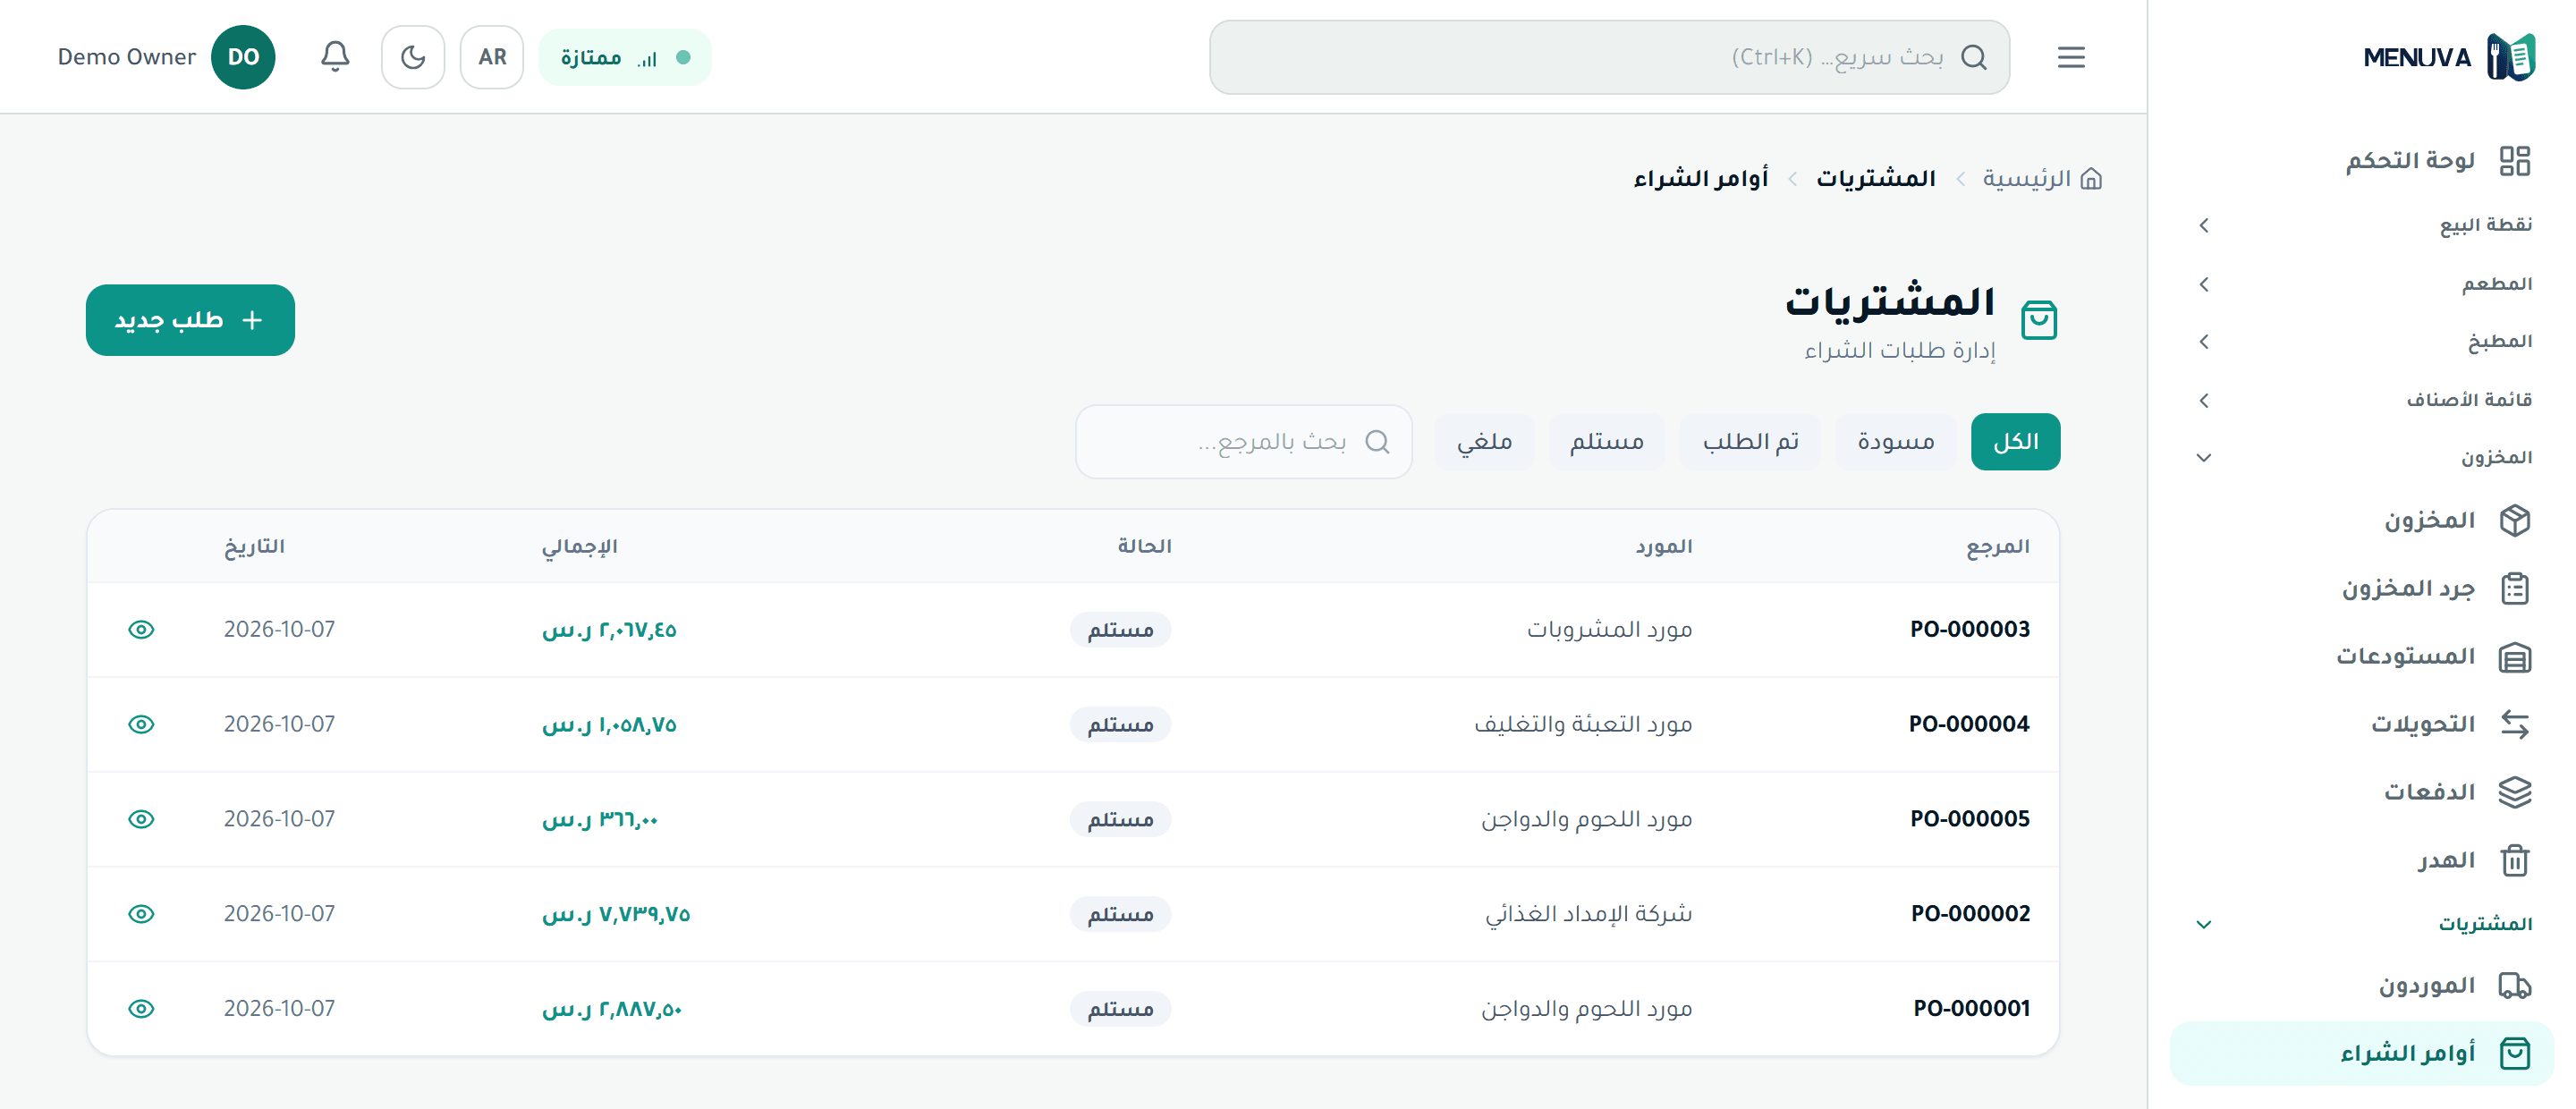Viewport: 2576px width, 1109px height.
Task: View order PO-000001 via eye icon
Action: point(141,1008)
